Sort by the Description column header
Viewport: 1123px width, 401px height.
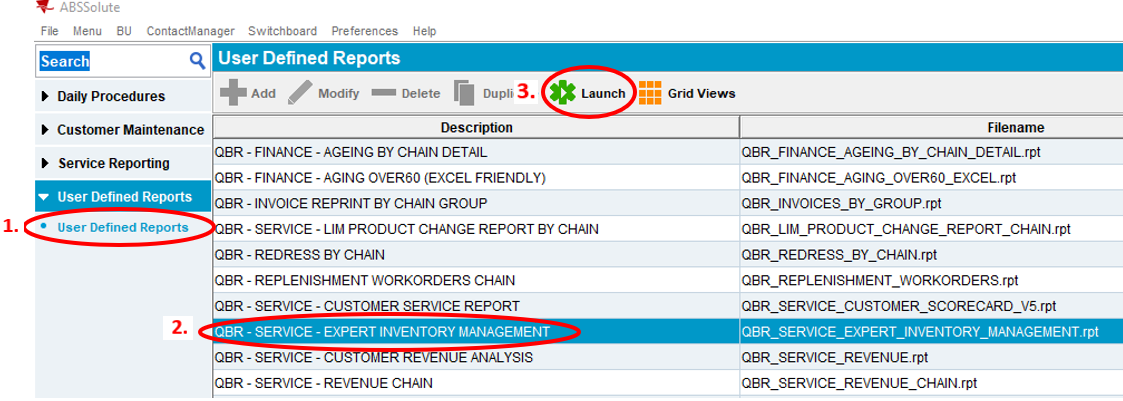(x=476, y=127)
